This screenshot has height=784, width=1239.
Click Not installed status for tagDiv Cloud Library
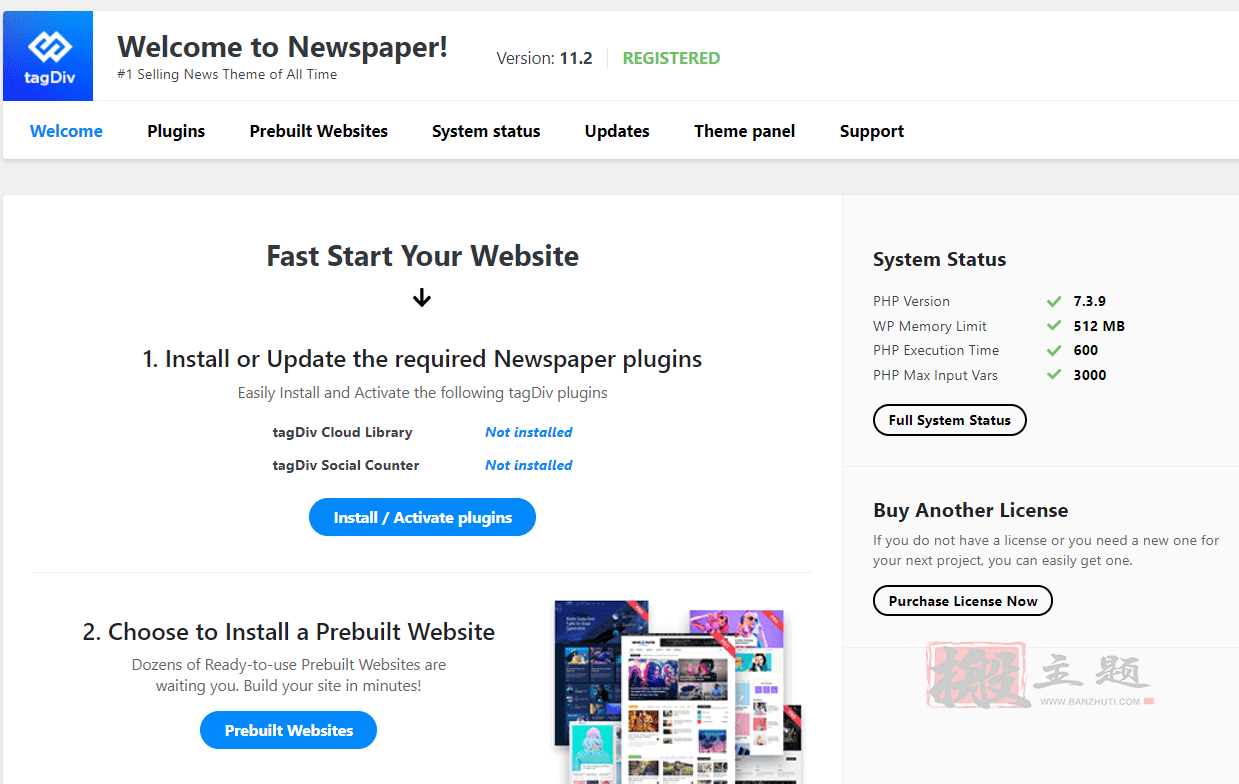point(529,432)
